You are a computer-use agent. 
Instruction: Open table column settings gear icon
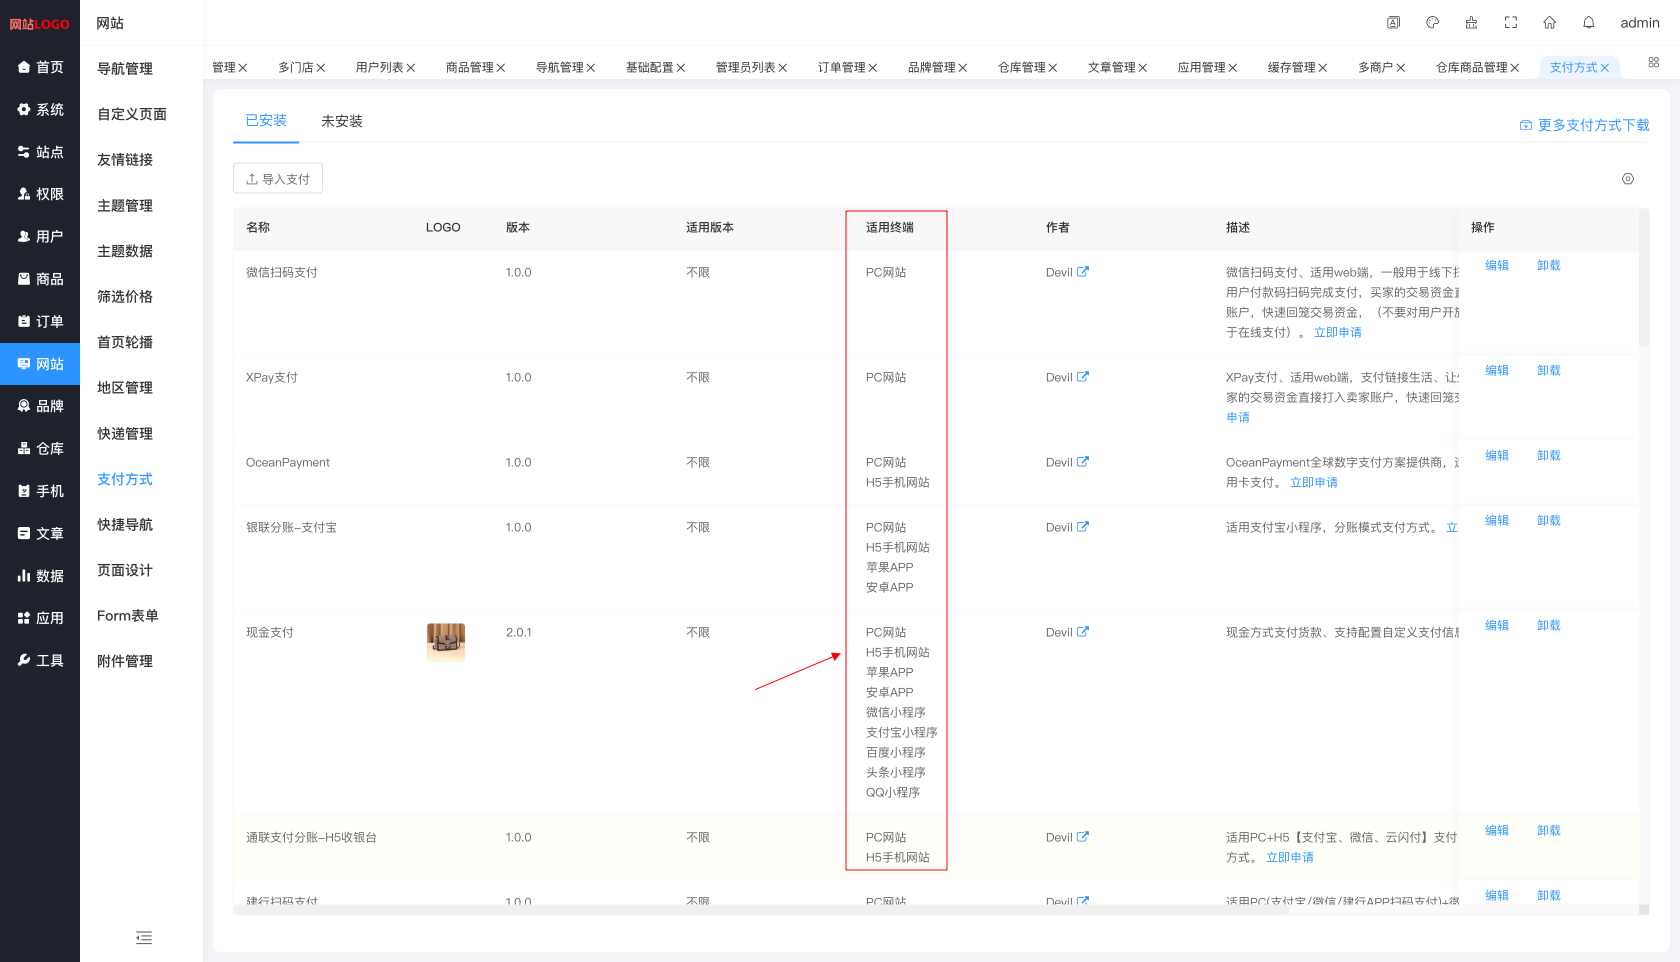tap(1627, 179)
